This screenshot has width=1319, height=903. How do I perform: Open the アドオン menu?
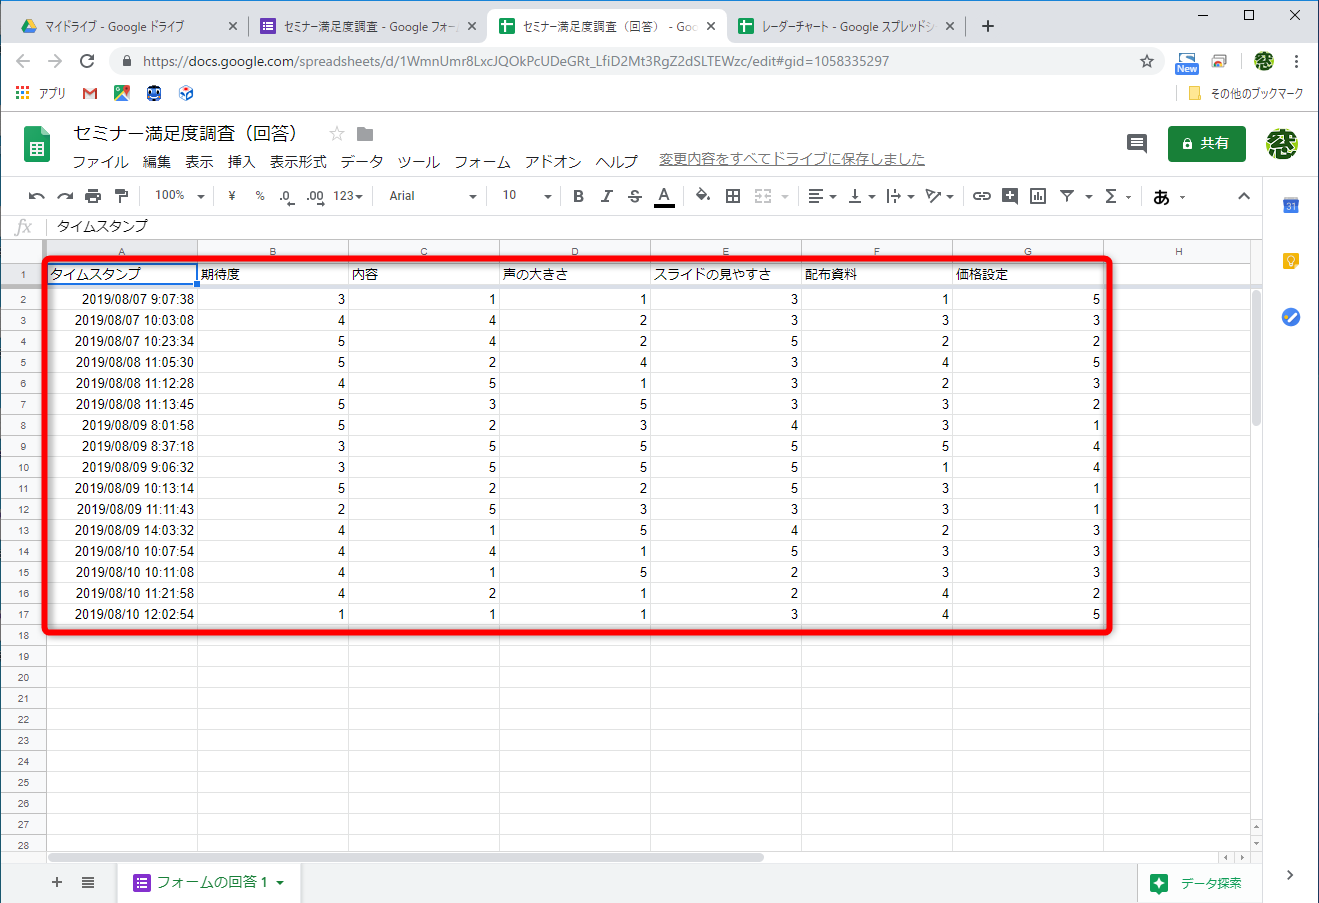coord(554,162)
